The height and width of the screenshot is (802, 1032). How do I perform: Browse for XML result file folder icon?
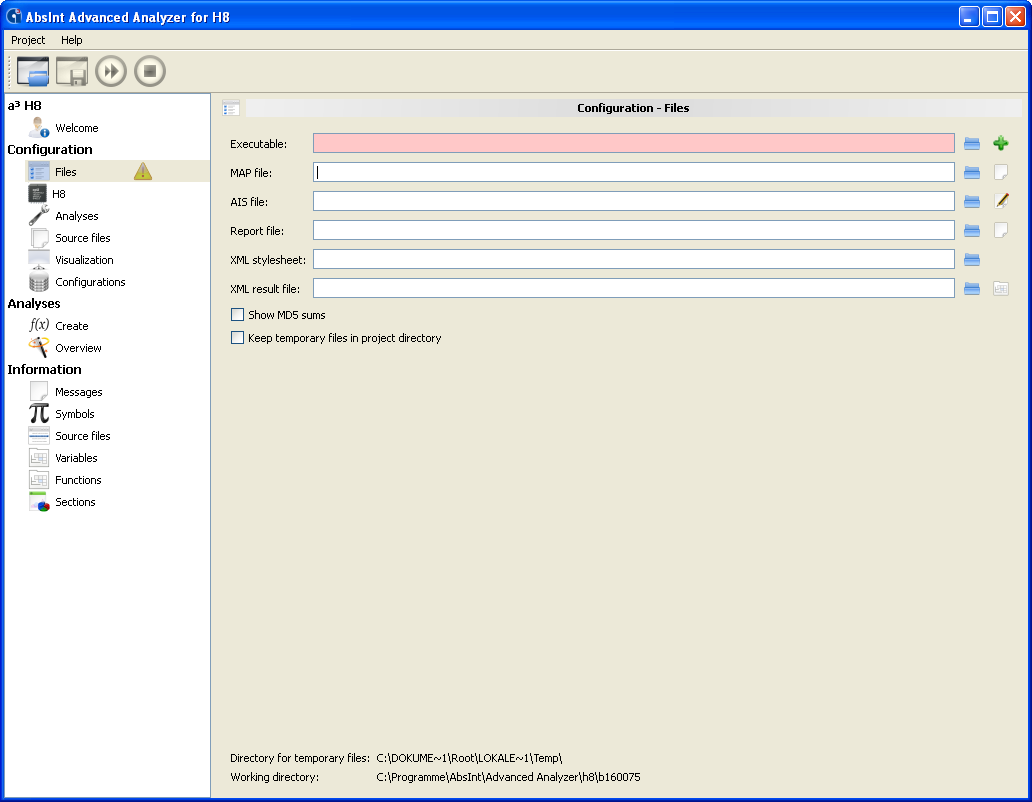point(972,288)
